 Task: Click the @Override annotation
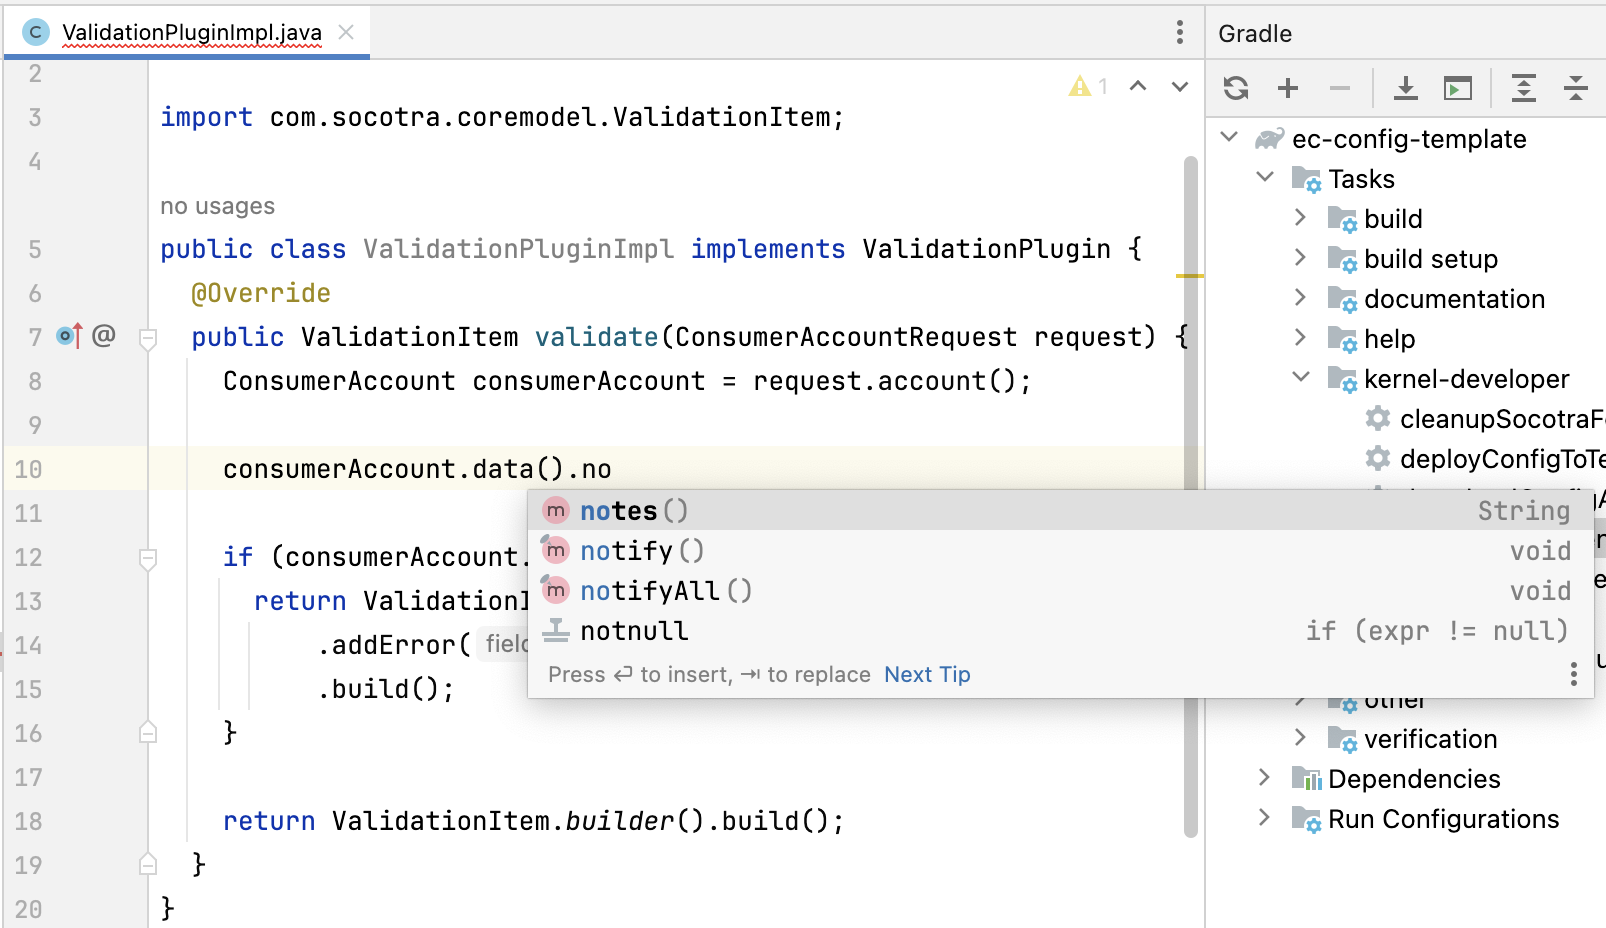[260, 293]
